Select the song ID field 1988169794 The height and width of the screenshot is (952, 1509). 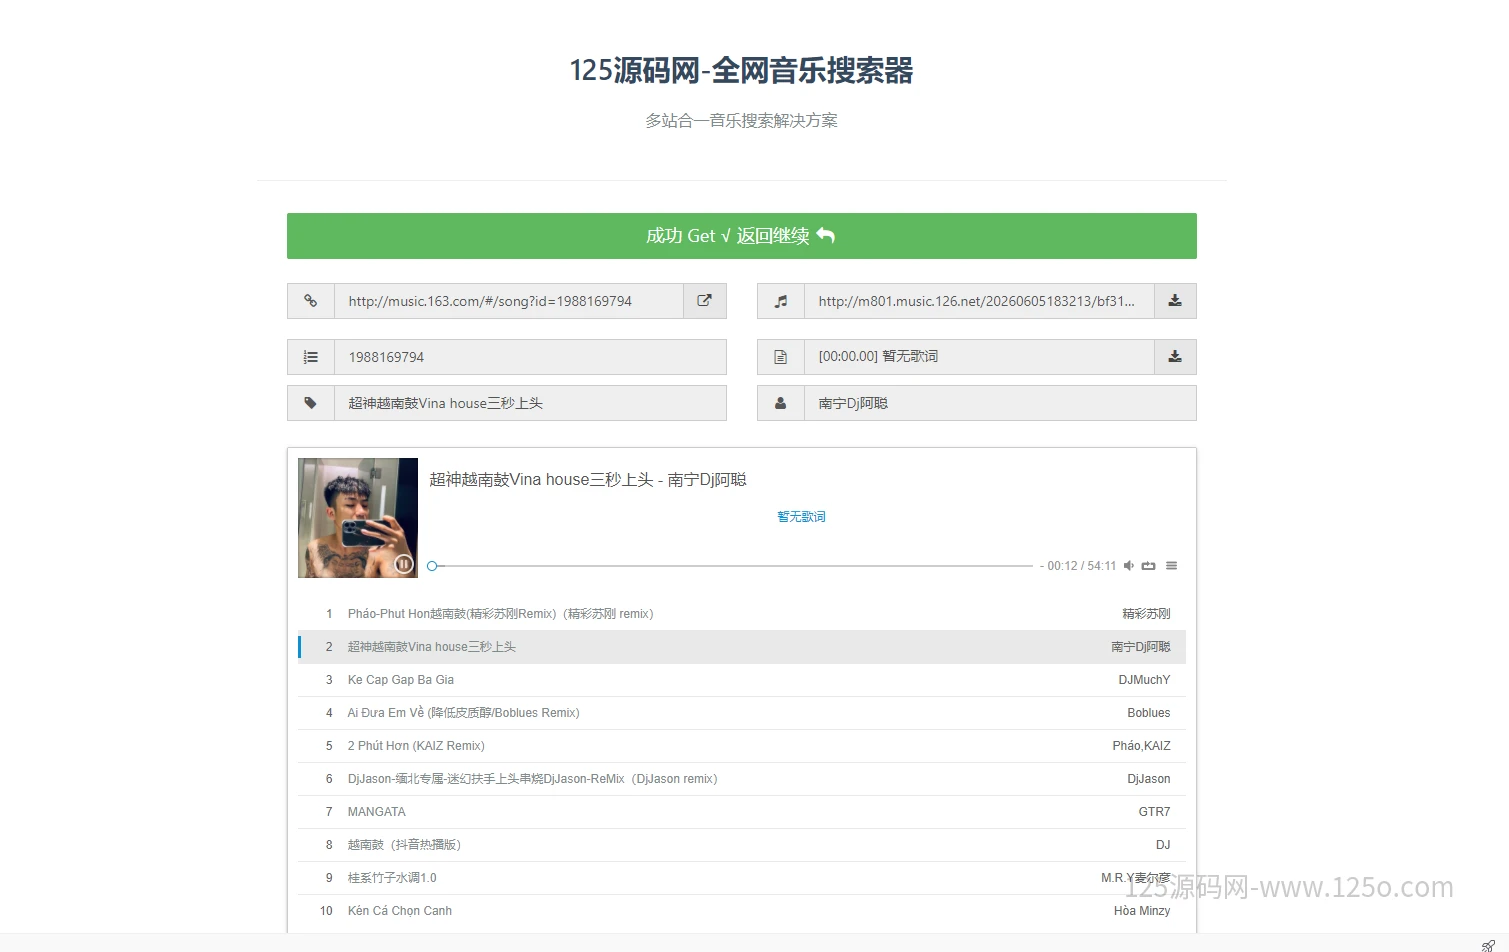[530, 357]
